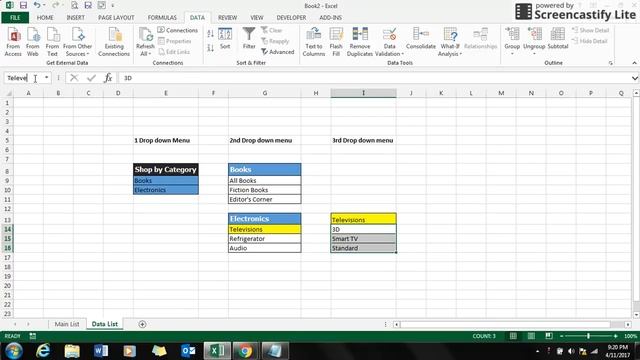Switch to the VIEW tab
Viewport: 640px width, 360px height.
tap(257, 18)
